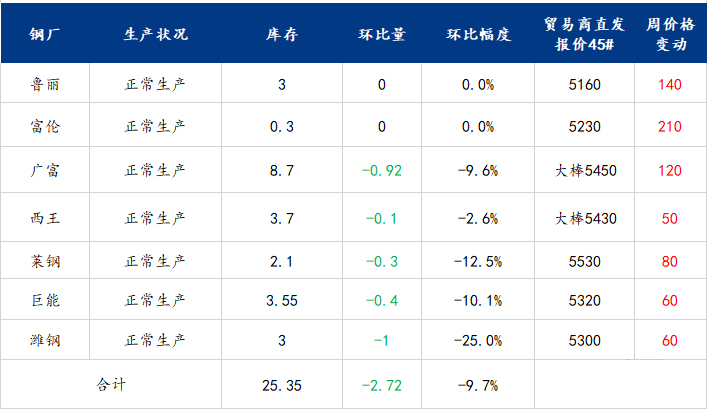Click the 环比幅度 header cell
The width and height of the screenshot is (708, 410).
478,34
